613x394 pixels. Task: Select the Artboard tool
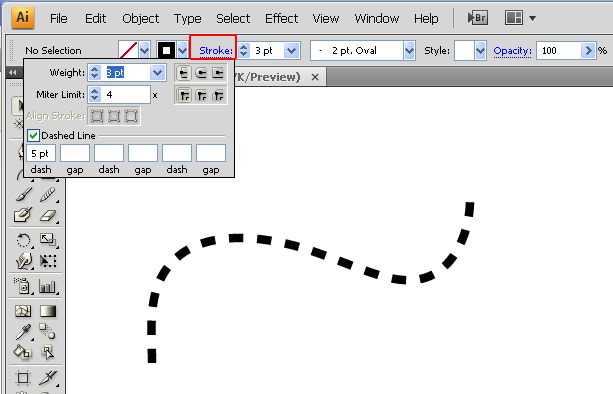pyautogui.click(x=23, y=378)
